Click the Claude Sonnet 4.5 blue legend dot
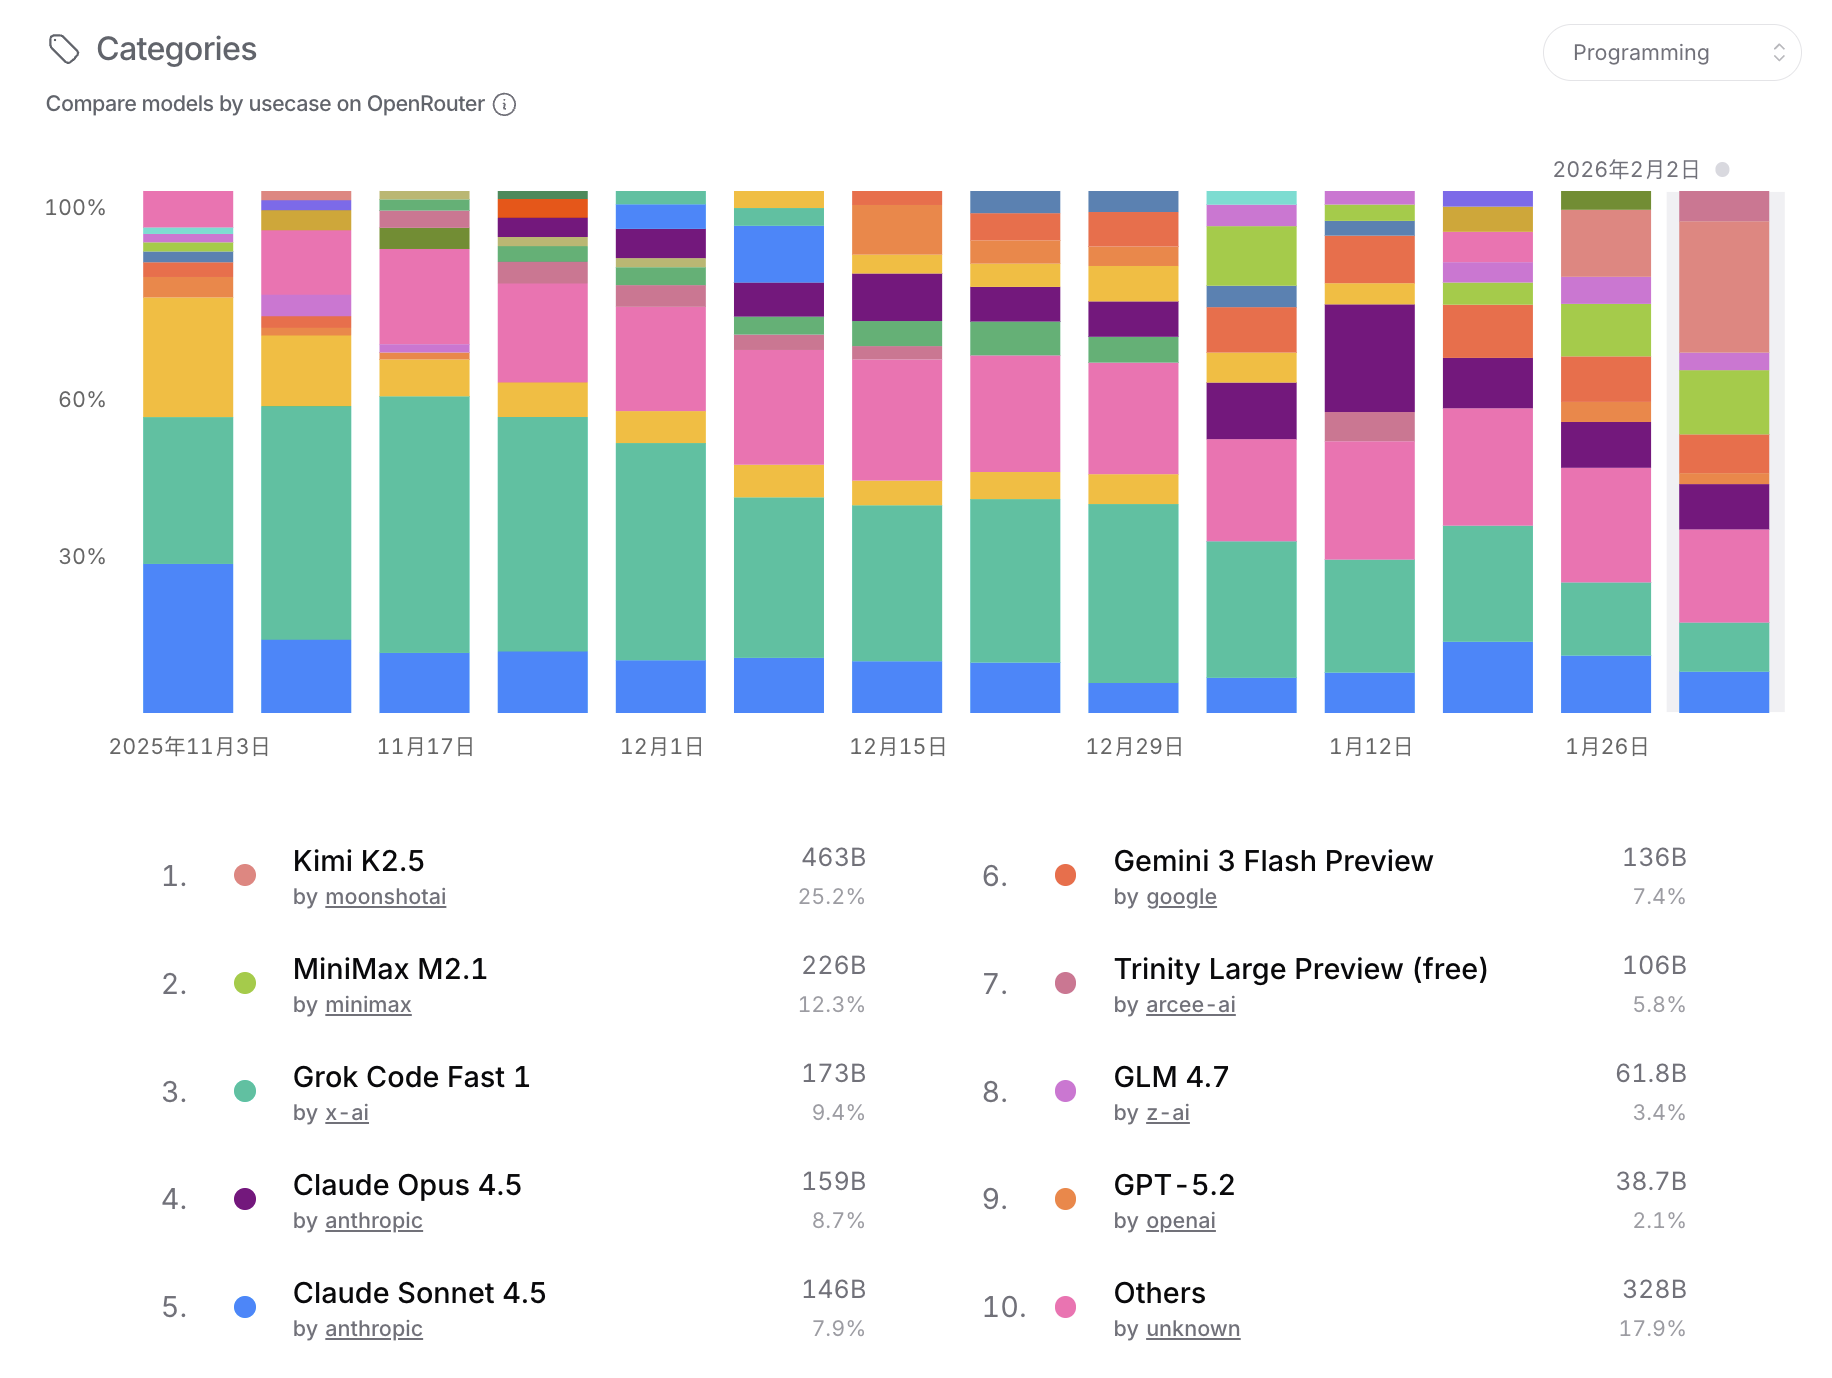The height and width of the screenshot is (1378, 1832). [245, 1307]
